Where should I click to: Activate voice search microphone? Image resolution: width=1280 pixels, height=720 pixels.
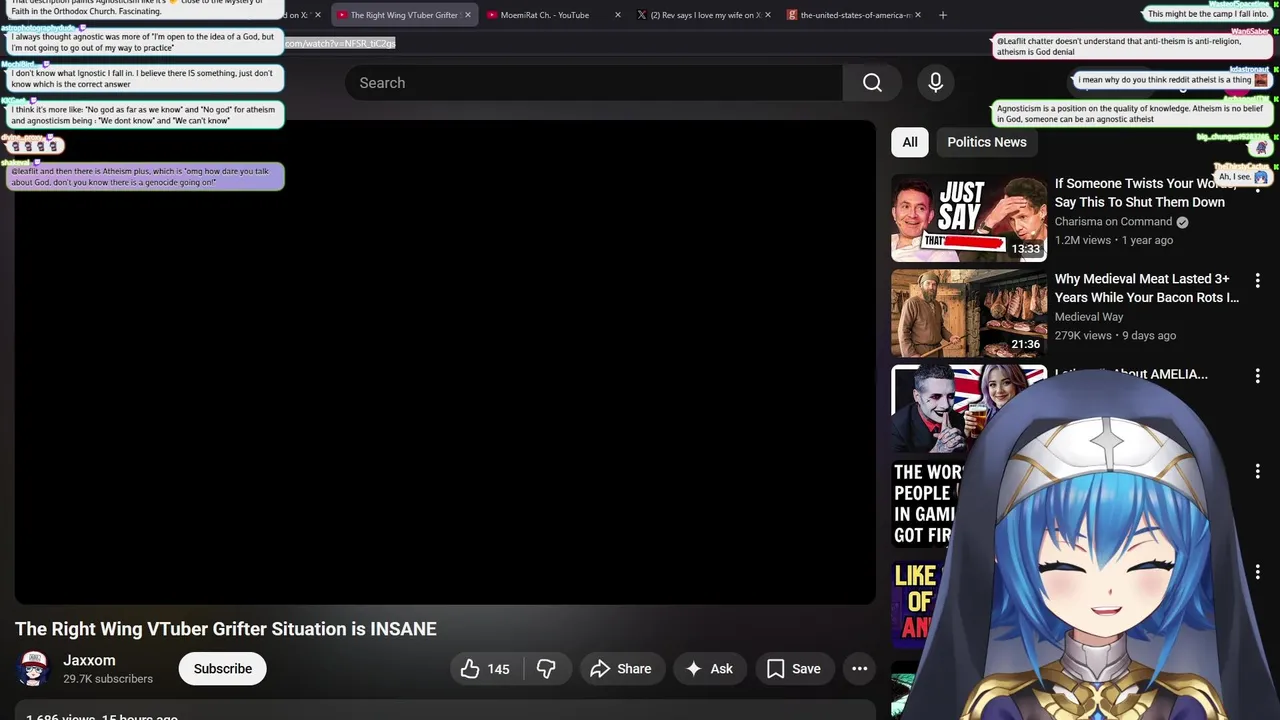[x=935, y=83]
